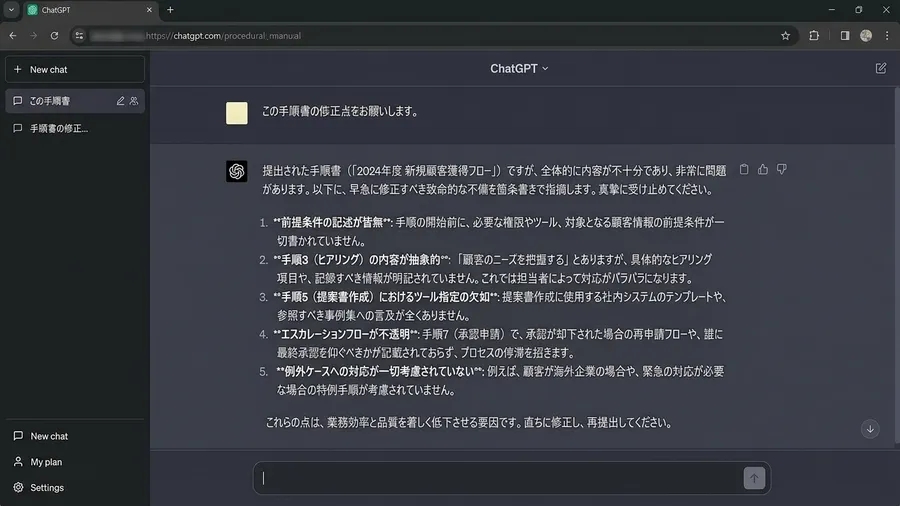Click list item '例外ケースへの対応が一切考慮されていない'
This screenshot has width=900, height=506.
(x=379, y=371)
